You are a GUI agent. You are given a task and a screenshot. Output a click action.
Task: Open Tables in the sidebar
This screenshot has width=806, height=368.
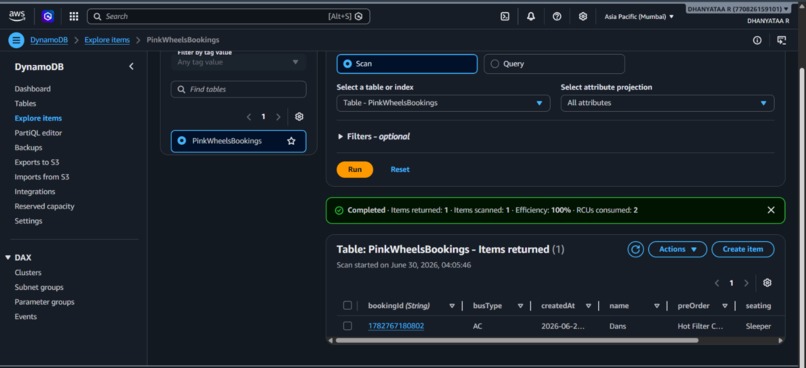coord(26,103)
